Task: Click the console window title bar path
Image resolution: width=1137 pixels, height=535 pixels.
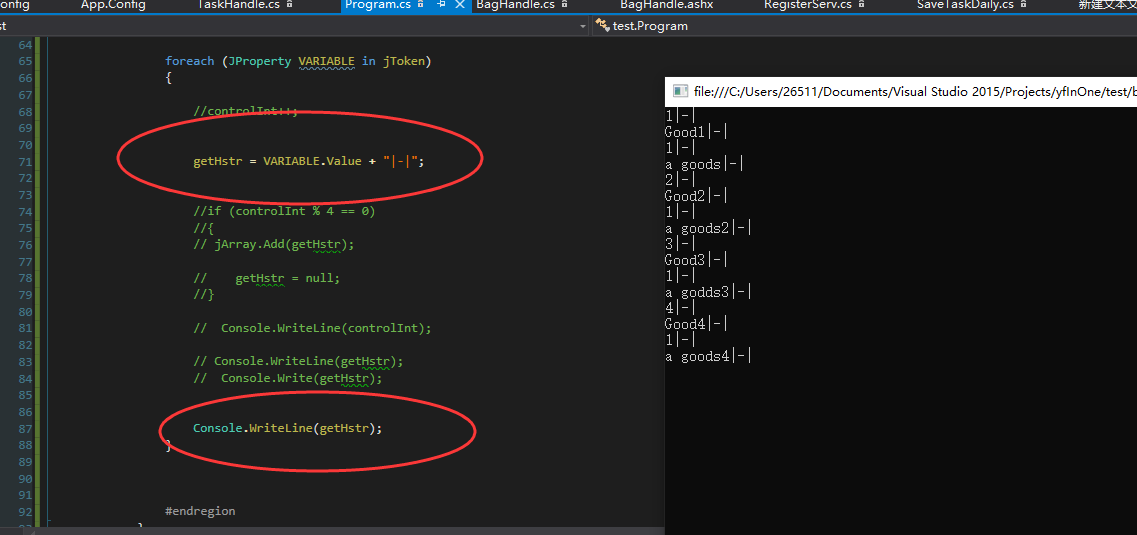Action: 915,91
